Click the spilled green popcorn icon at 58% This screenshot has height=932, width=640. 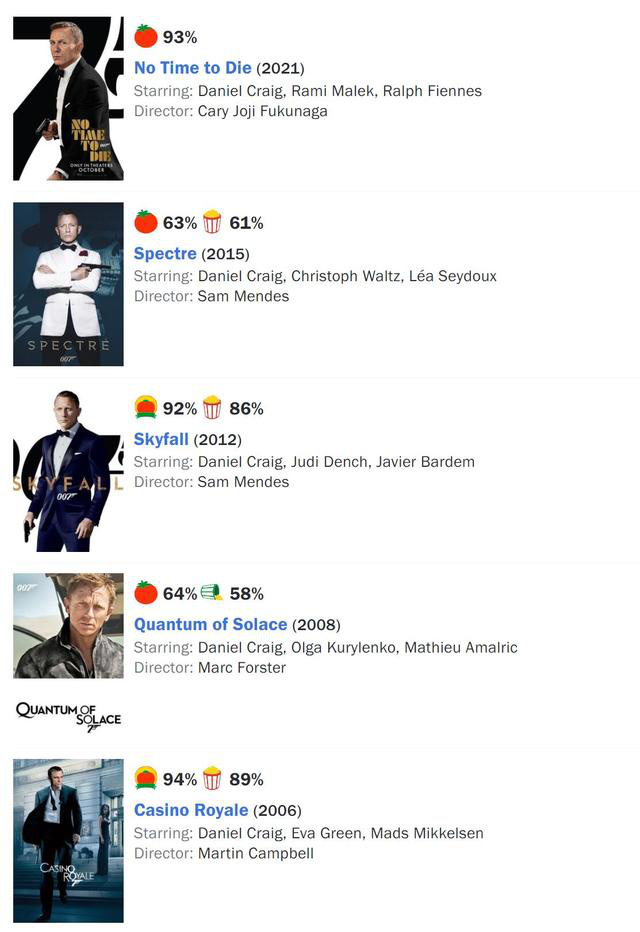pos(212,593)
